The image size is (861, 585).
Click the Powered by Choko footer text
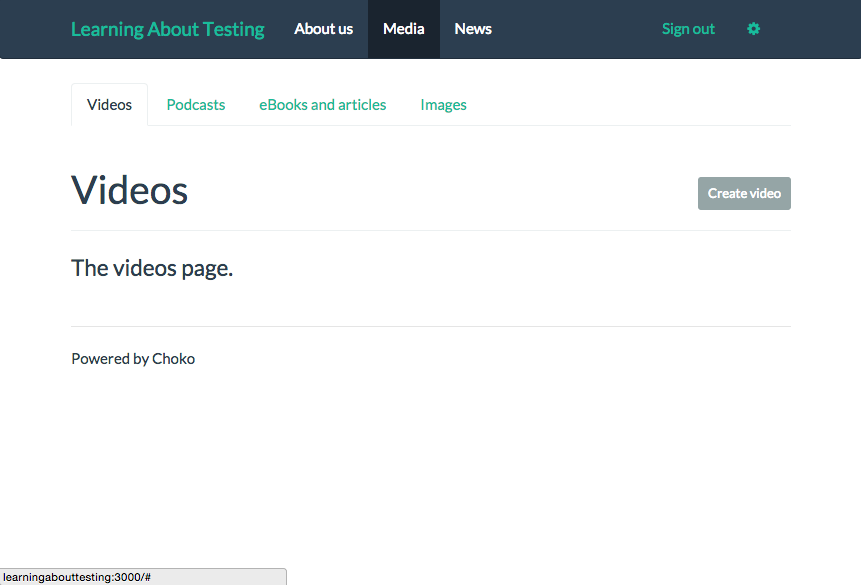133,359
